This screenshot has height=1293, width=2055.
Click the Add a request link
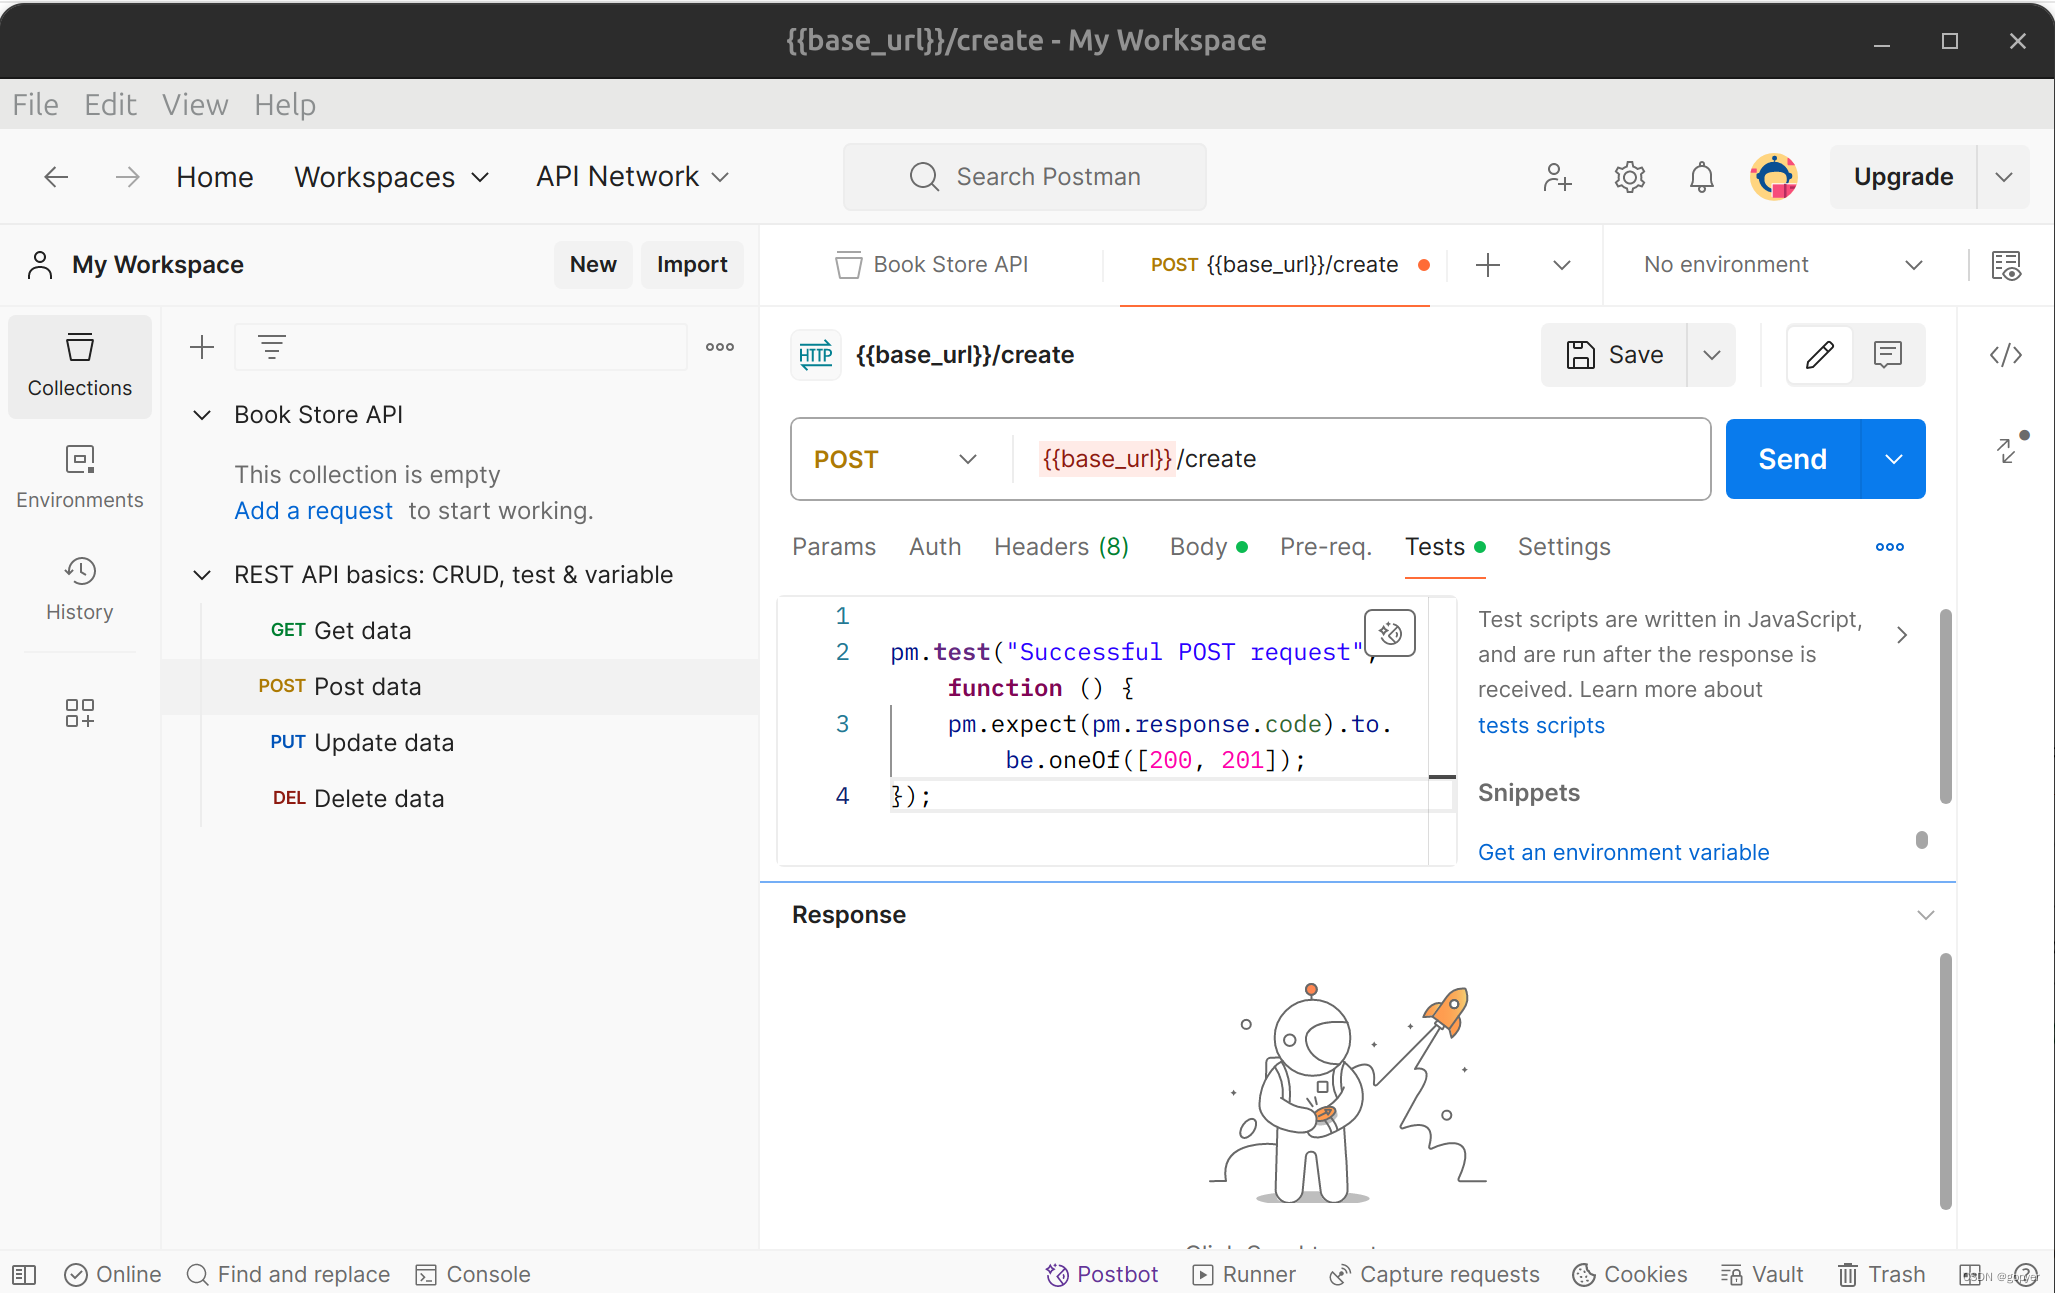tap(314, 511)
